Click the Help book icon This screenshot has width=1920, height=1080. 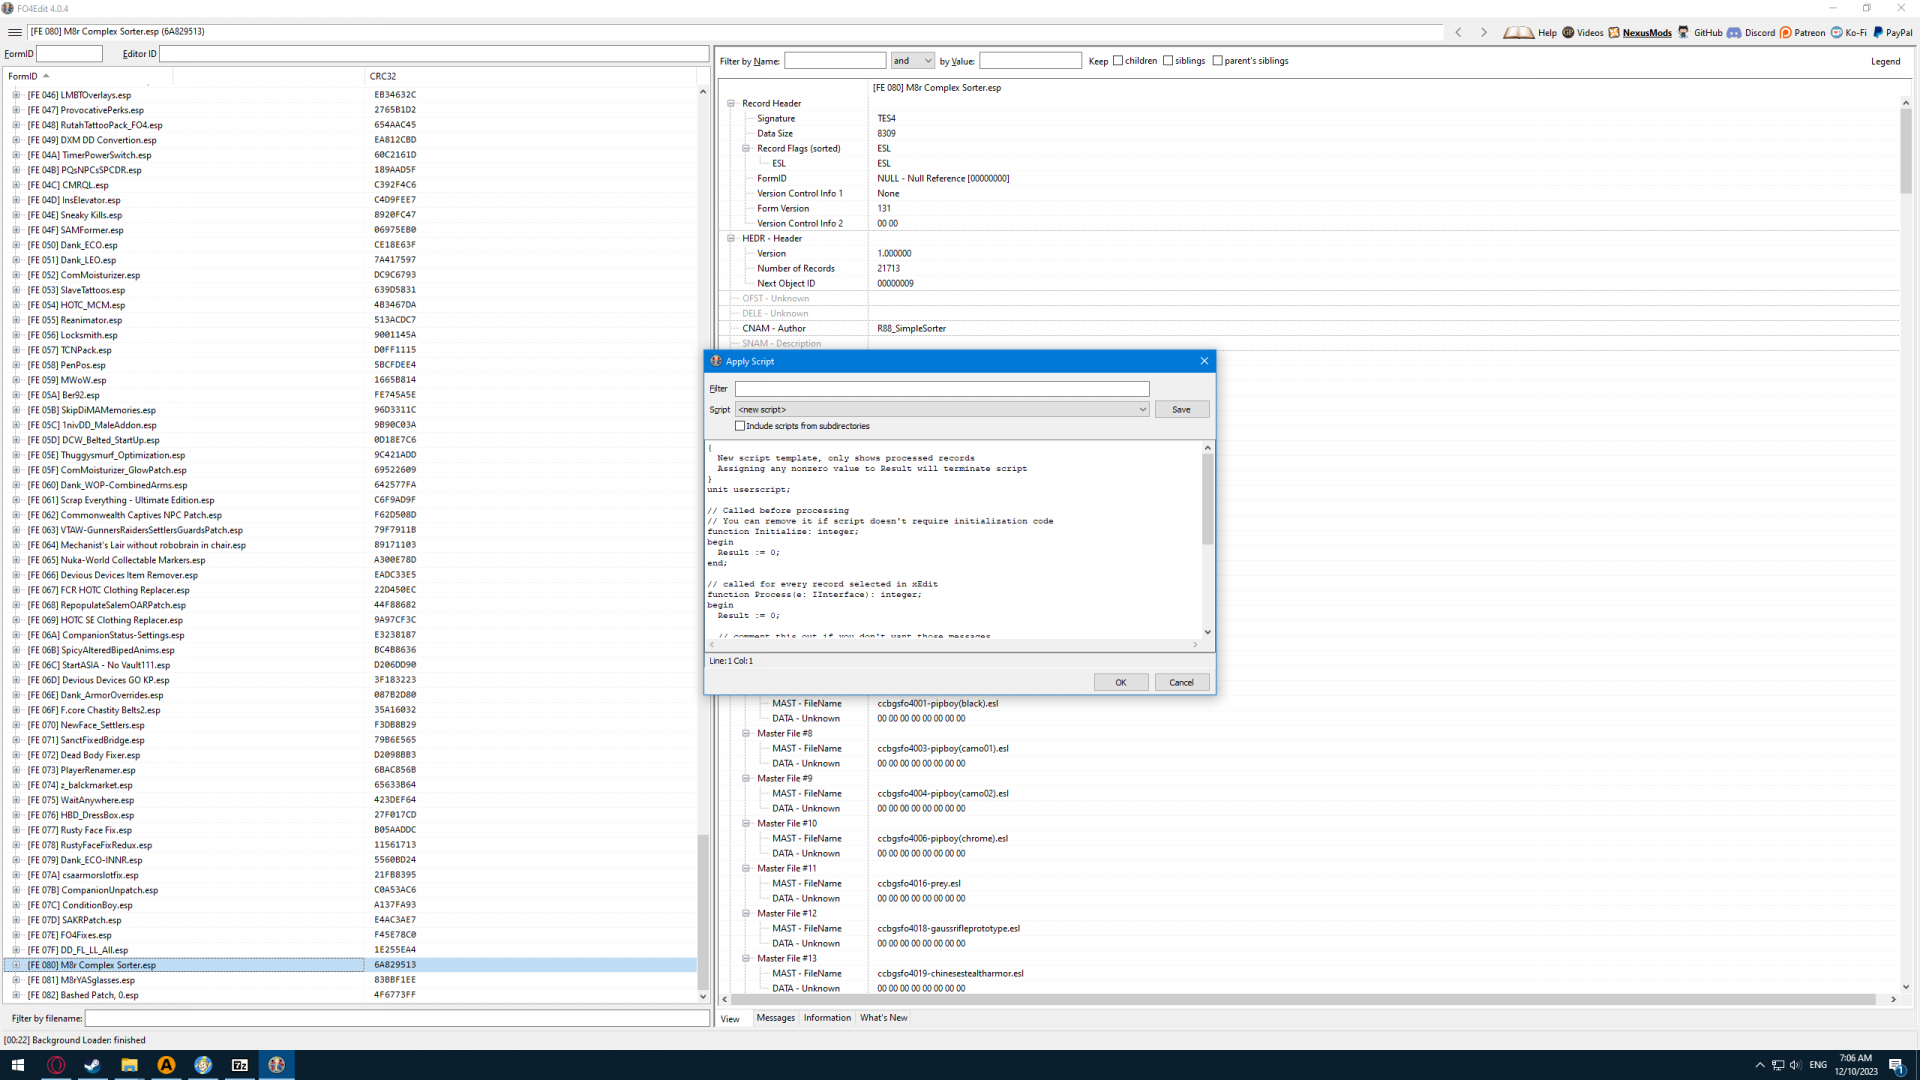pyautogui.click(x=1518, y=32)
